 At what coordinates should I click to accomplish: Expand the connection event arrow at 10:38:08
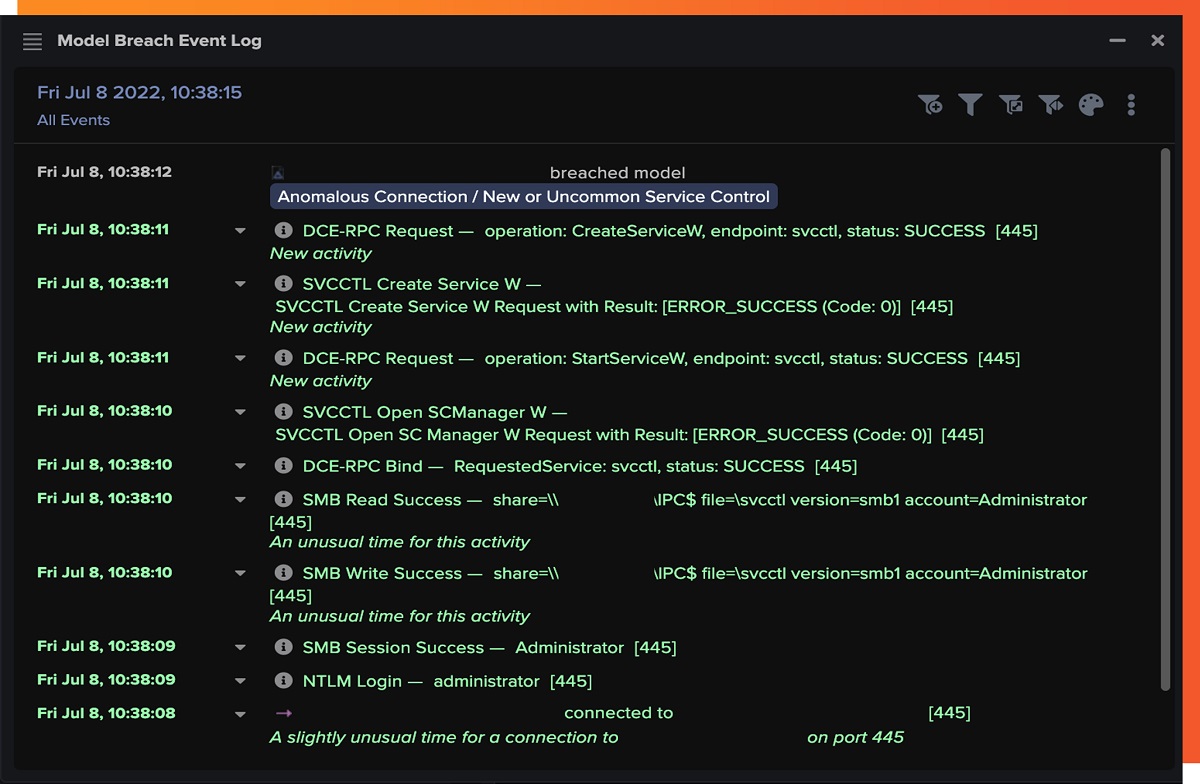tap(240, 715)
